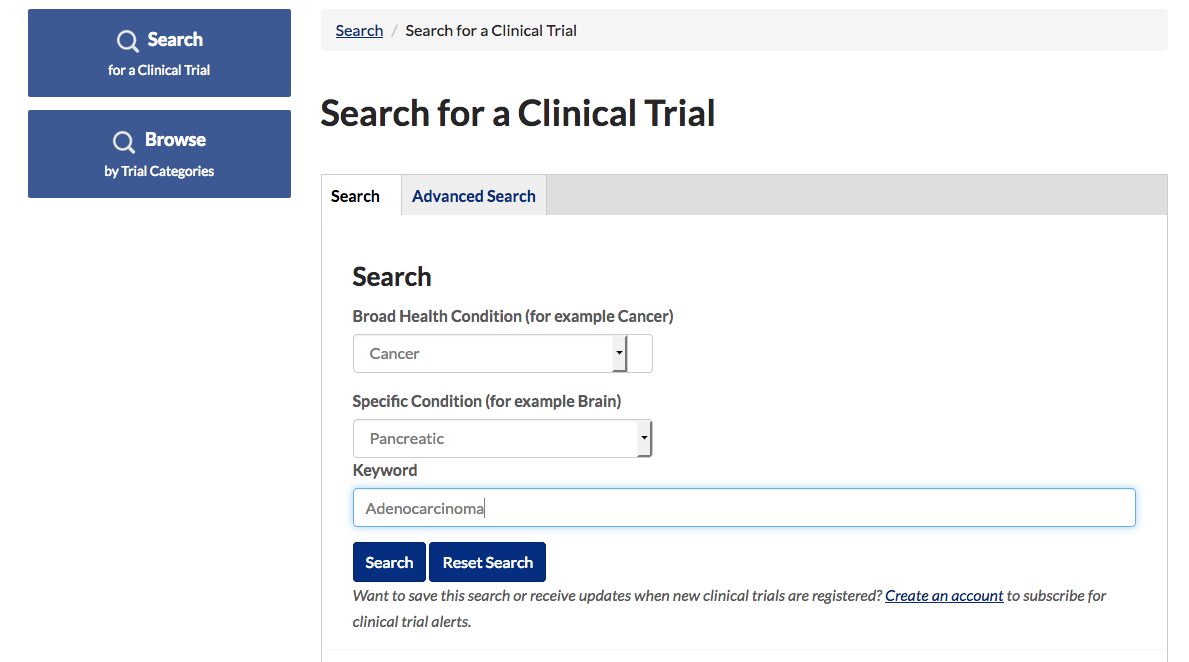Focus the Keyword field containing Adenocarcinoma
Image resolution: width=1189 pixels, height=662 pixels.
(x=744, y=507)
